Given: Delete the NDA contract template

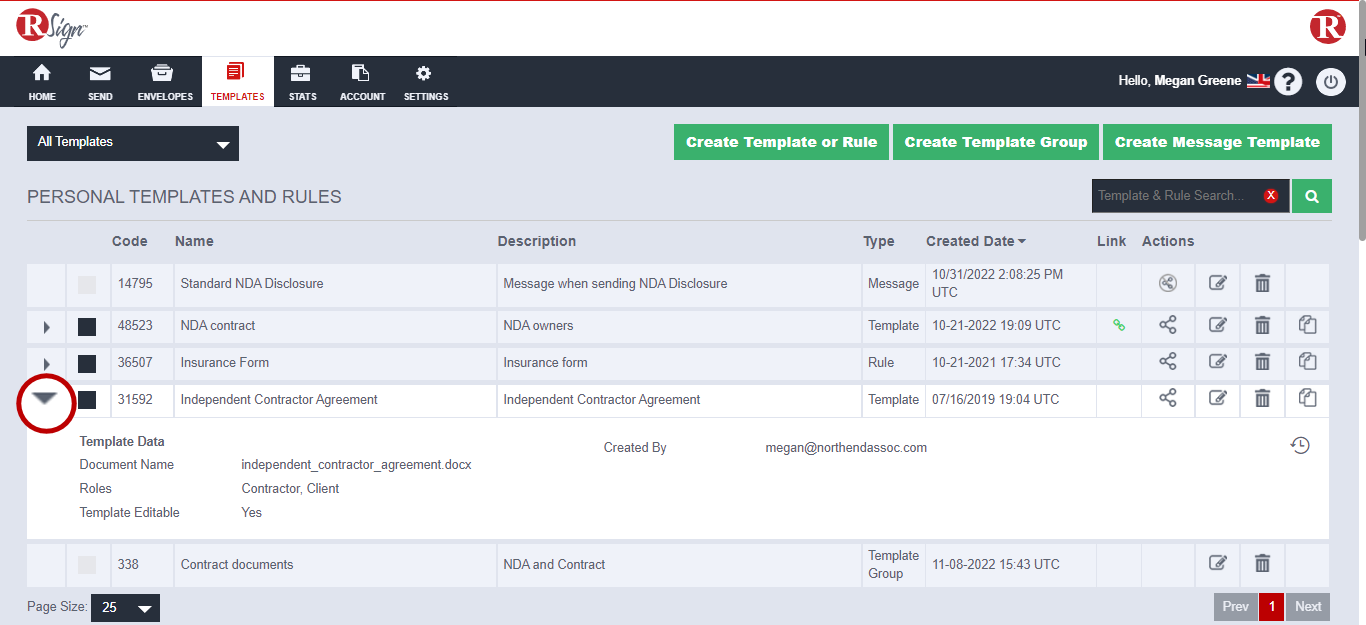Looking at the screenshot, I should coord(1262,325).
